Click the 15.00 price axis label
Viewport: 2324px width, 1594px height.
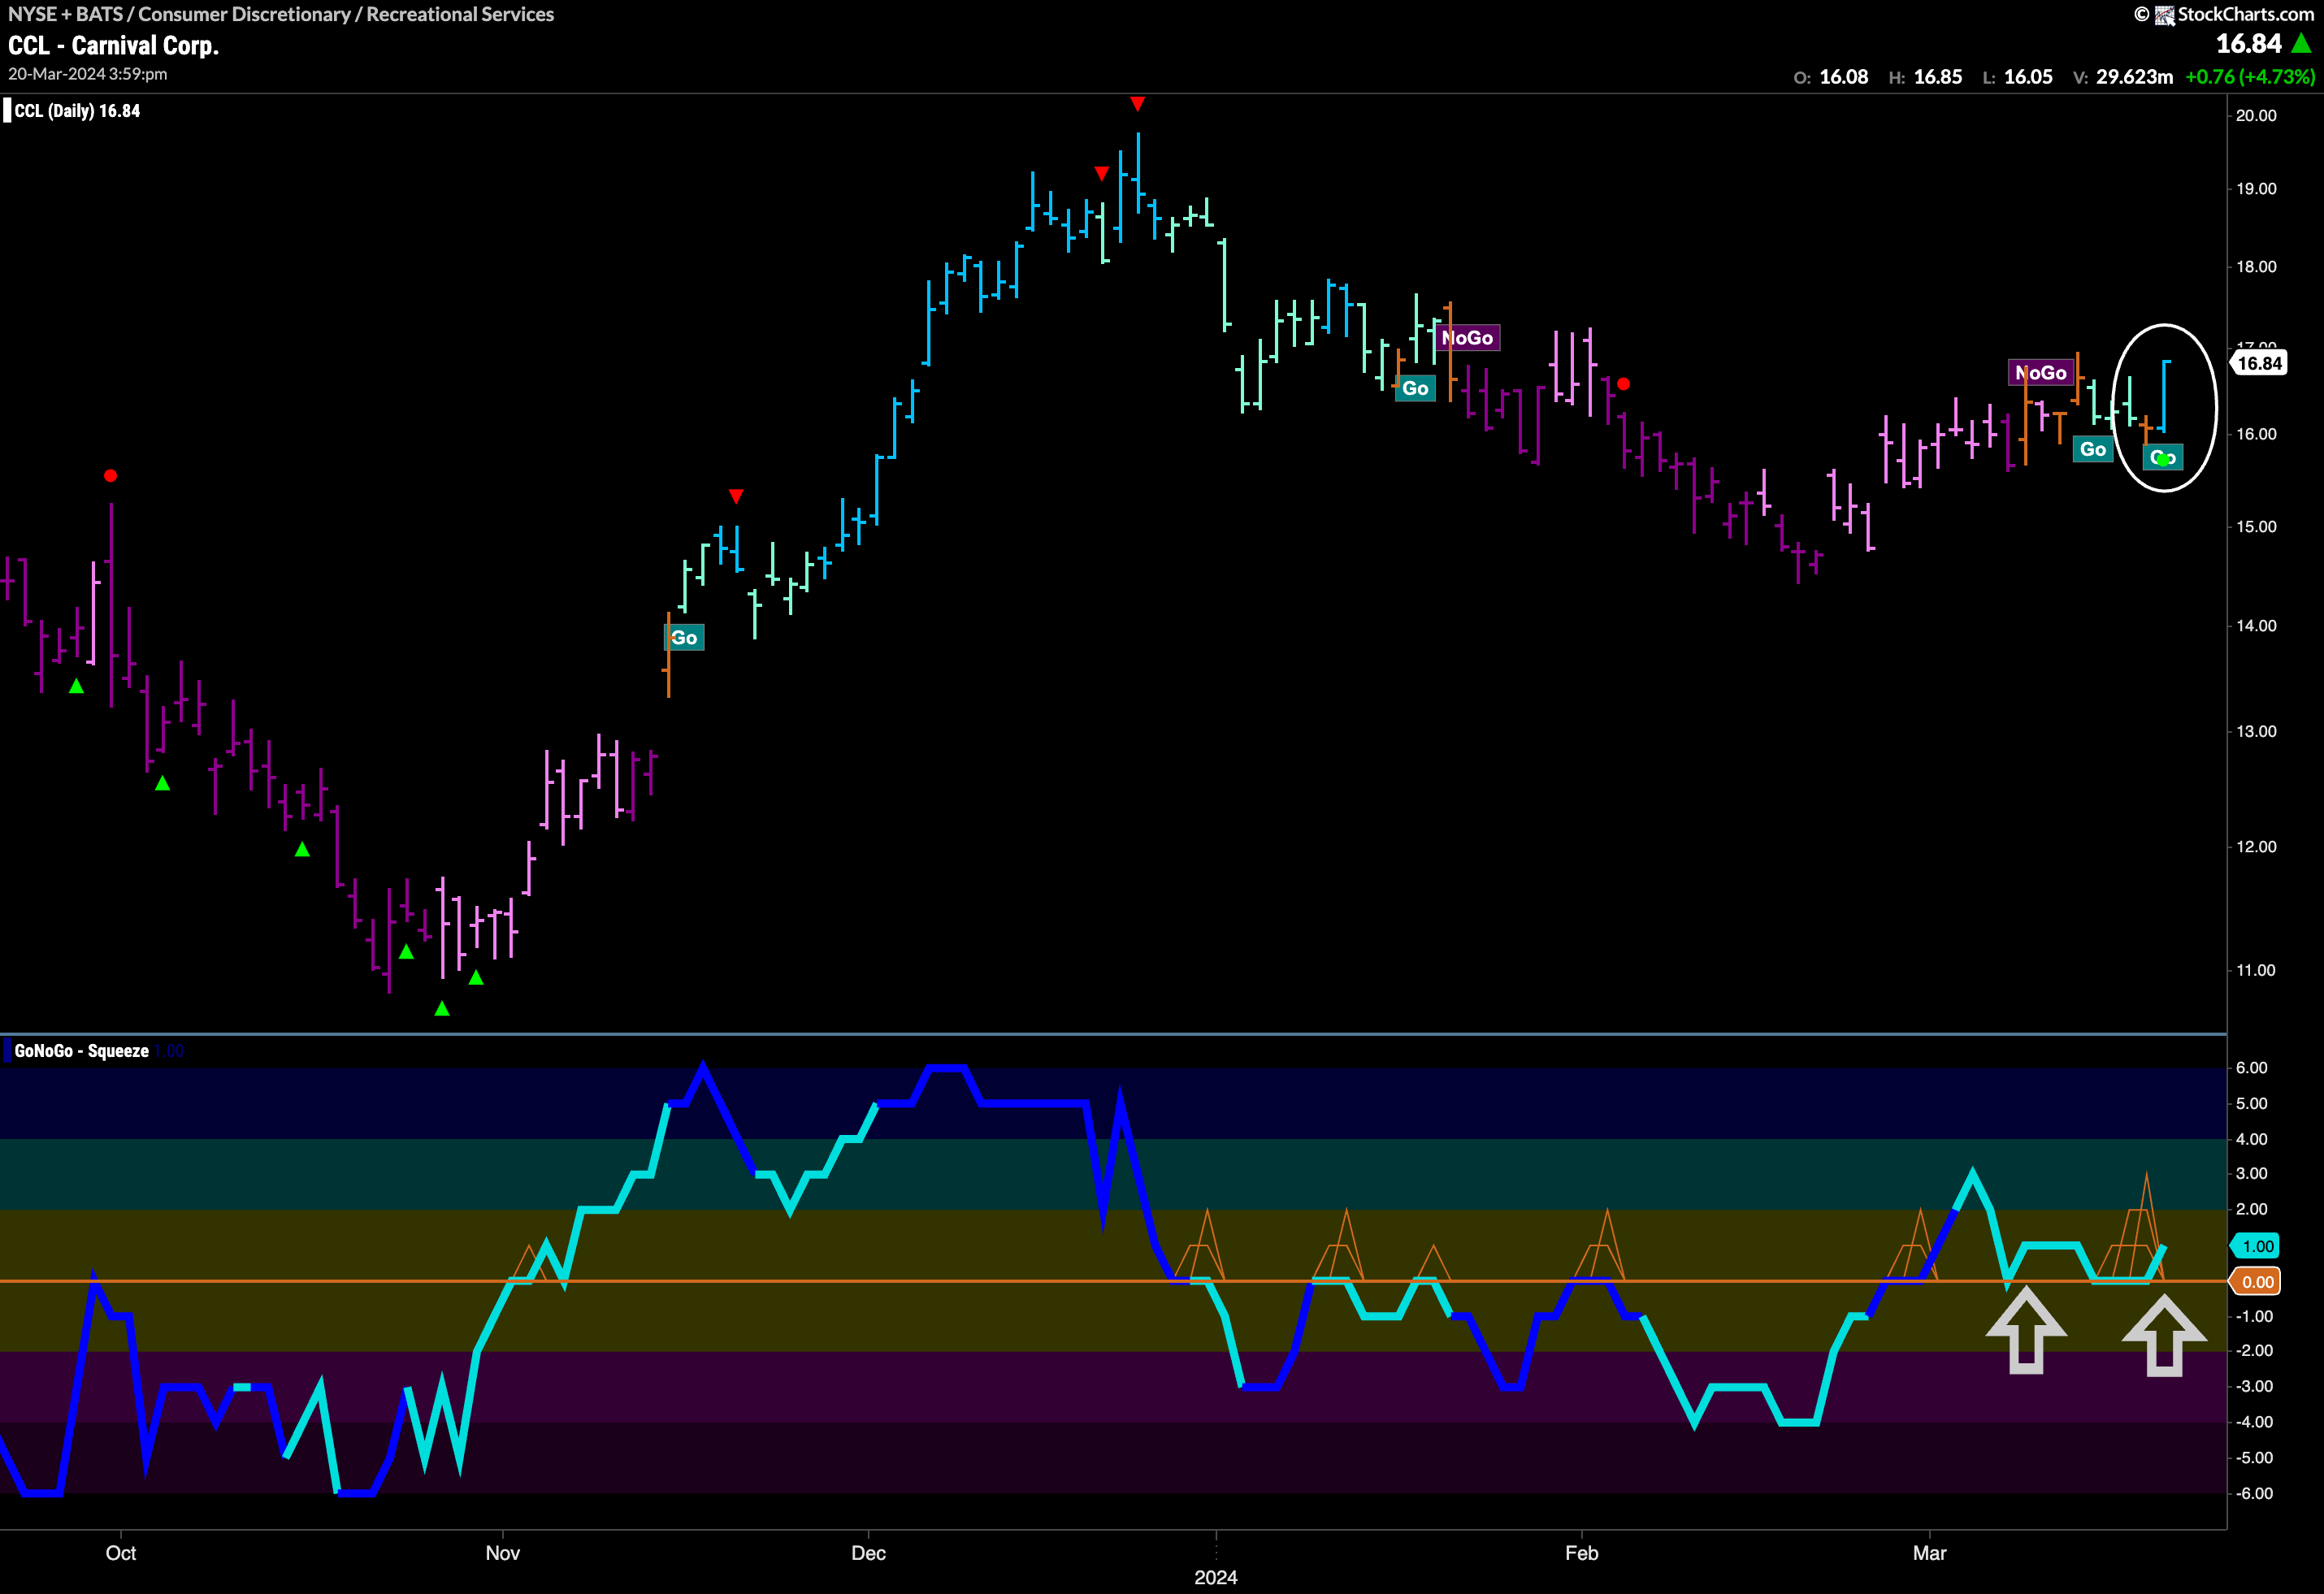coord(2256,527)
